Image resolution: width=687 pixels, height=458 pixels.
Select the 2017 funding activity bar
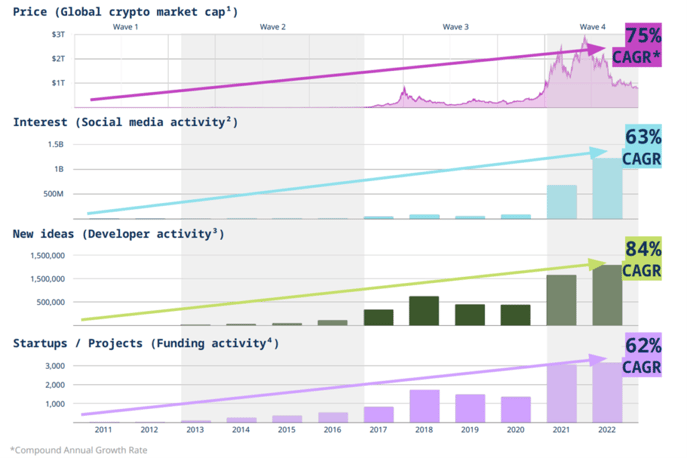click(x=379, y=415)
